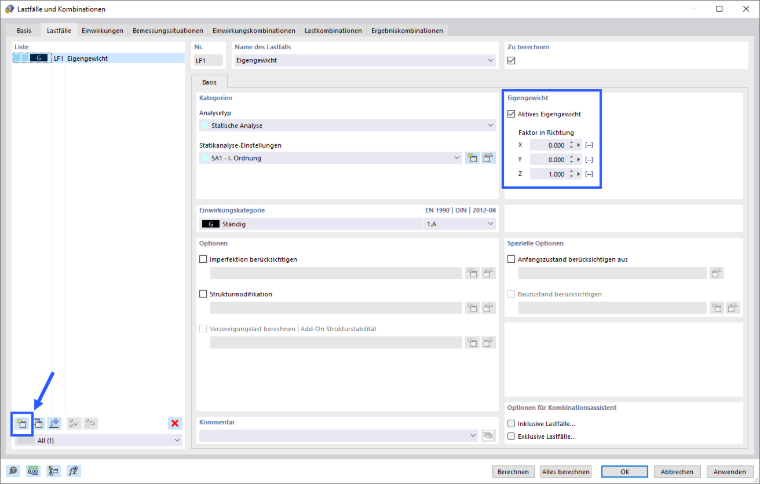The width and height of the screenshot is (760, 484).
Task: Click edit icon for Anfangszustand field
Action: point(716,273)
